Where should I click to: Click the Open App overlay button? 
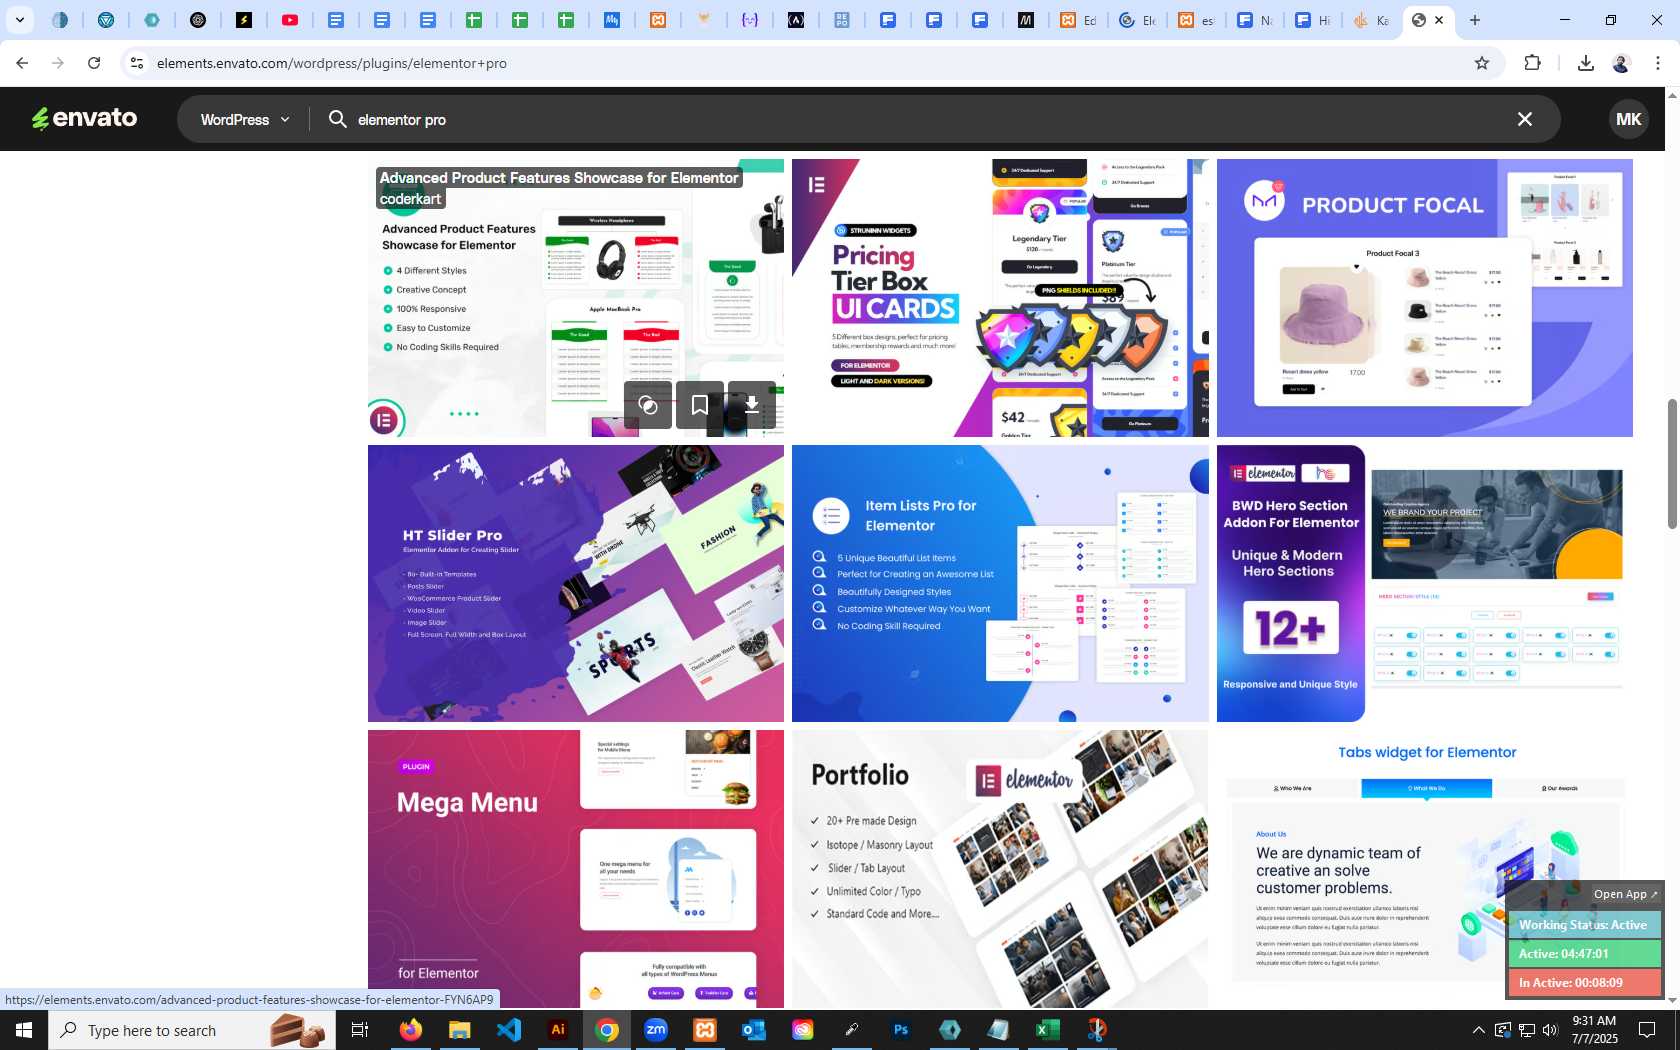1625,894
